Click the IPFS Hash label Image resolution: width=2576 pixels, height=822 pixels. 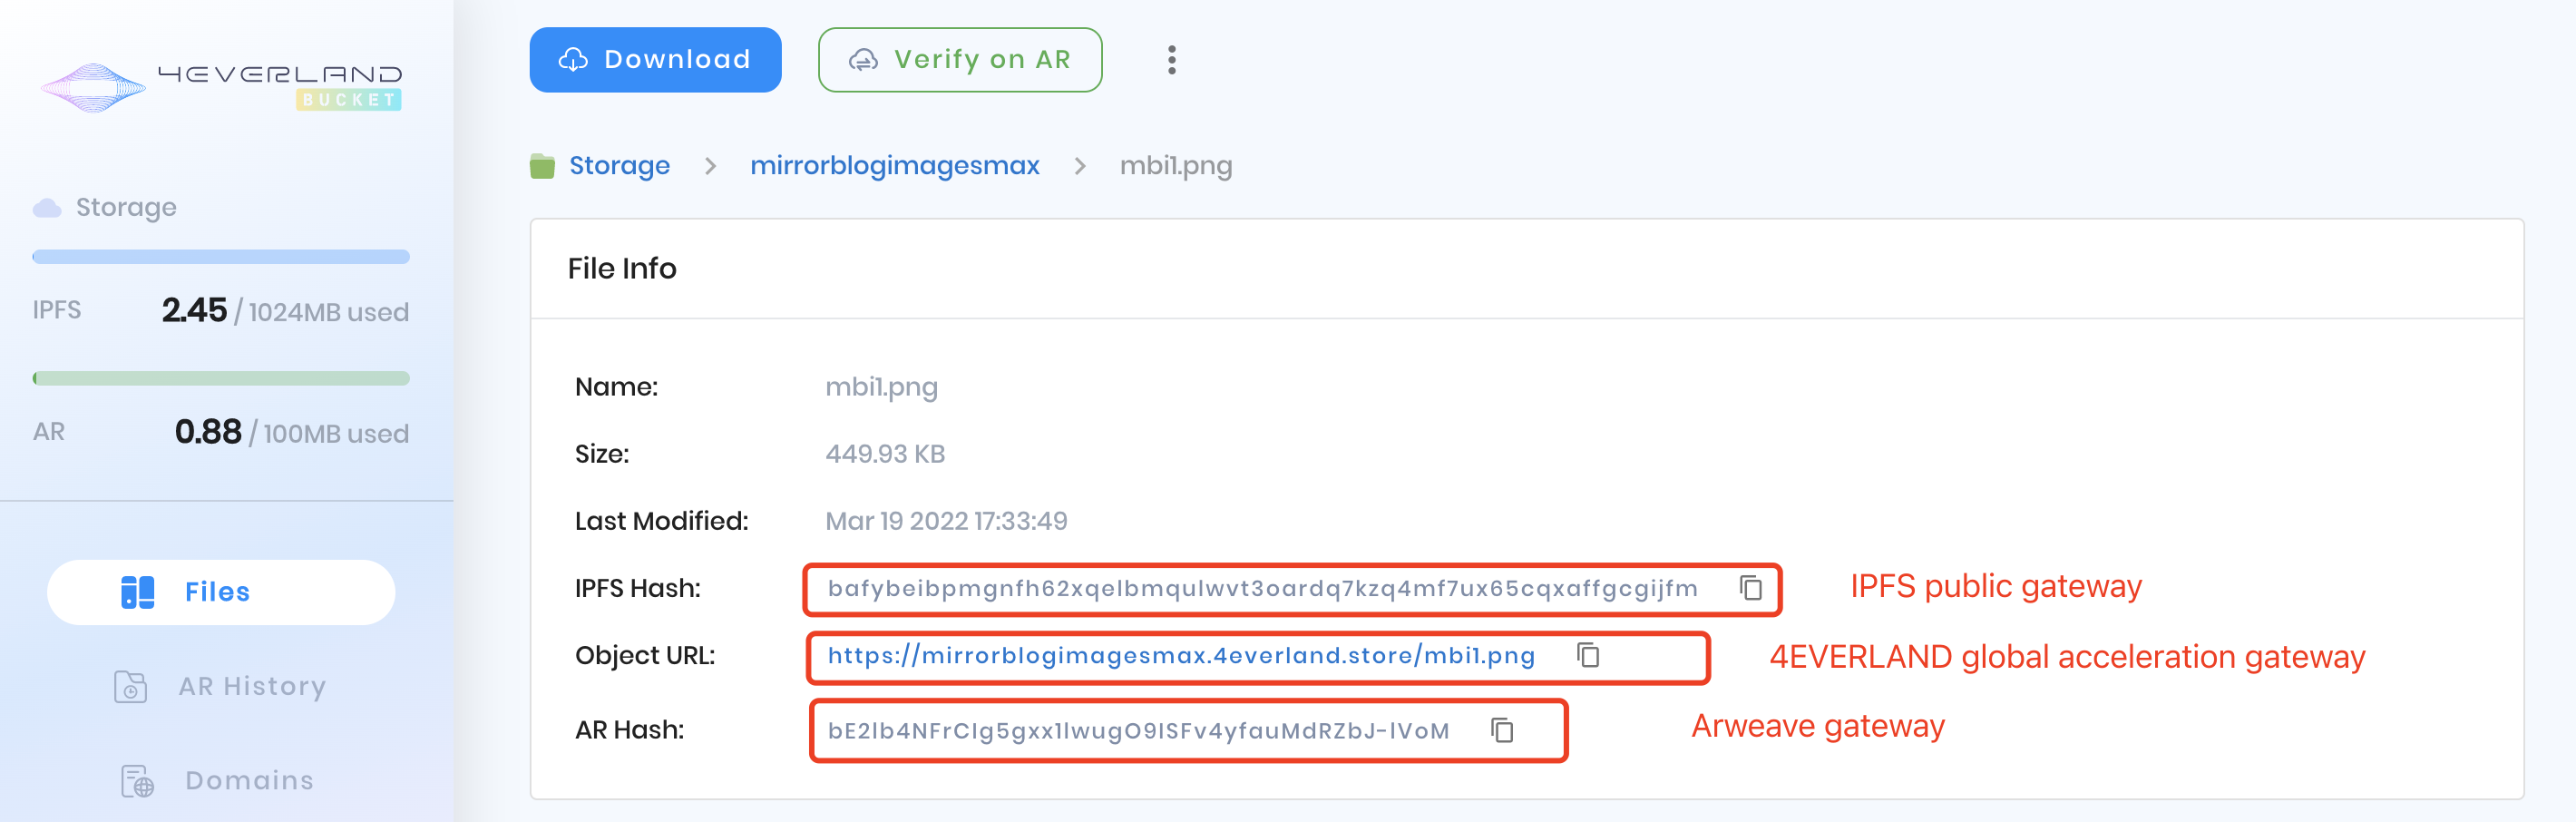click(x=638, y=588)
